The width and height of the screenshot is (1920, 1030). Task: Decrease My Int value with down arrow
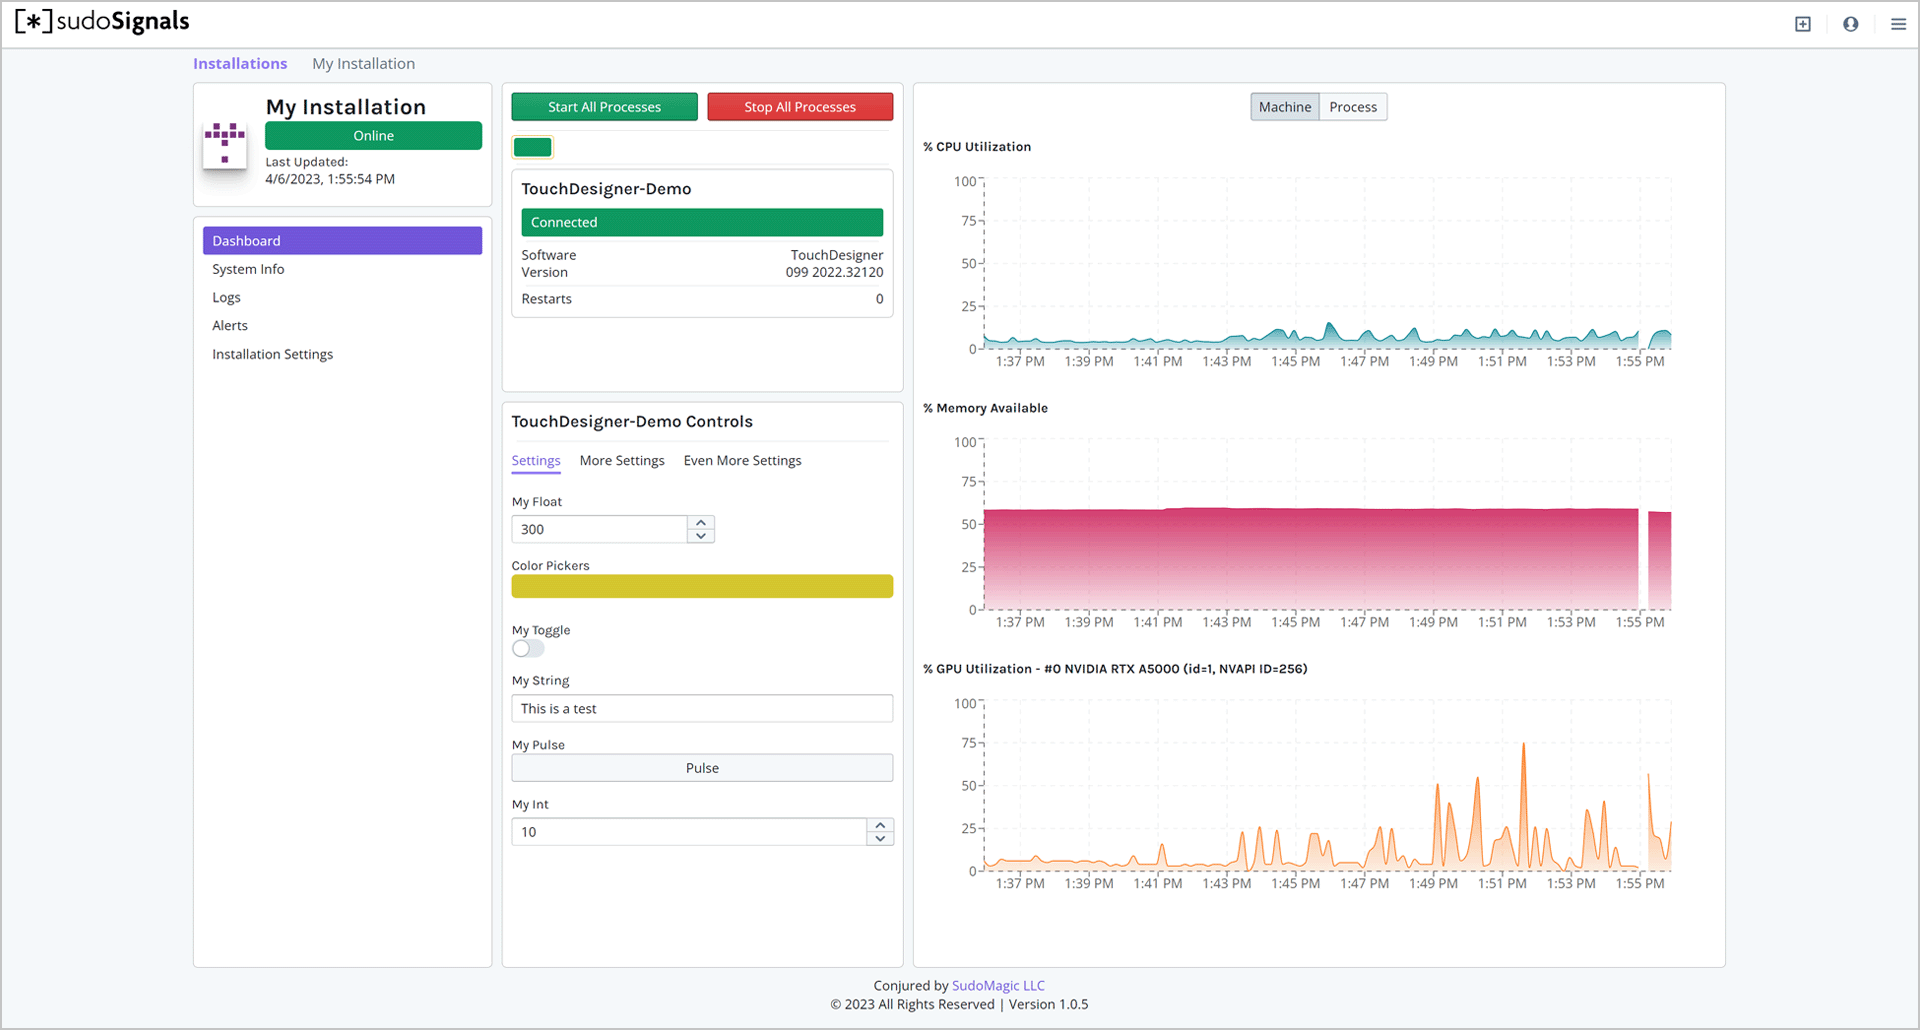[880, 838]
